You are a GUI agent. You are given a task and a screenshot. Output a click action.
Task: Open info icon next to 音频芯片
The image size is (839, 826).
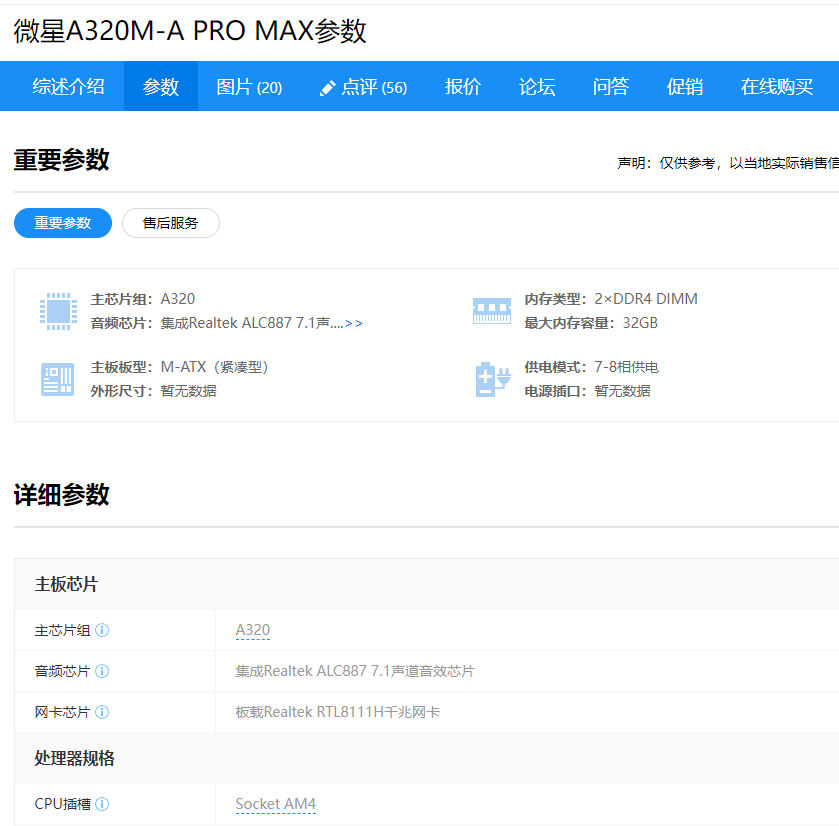(102, 671)
